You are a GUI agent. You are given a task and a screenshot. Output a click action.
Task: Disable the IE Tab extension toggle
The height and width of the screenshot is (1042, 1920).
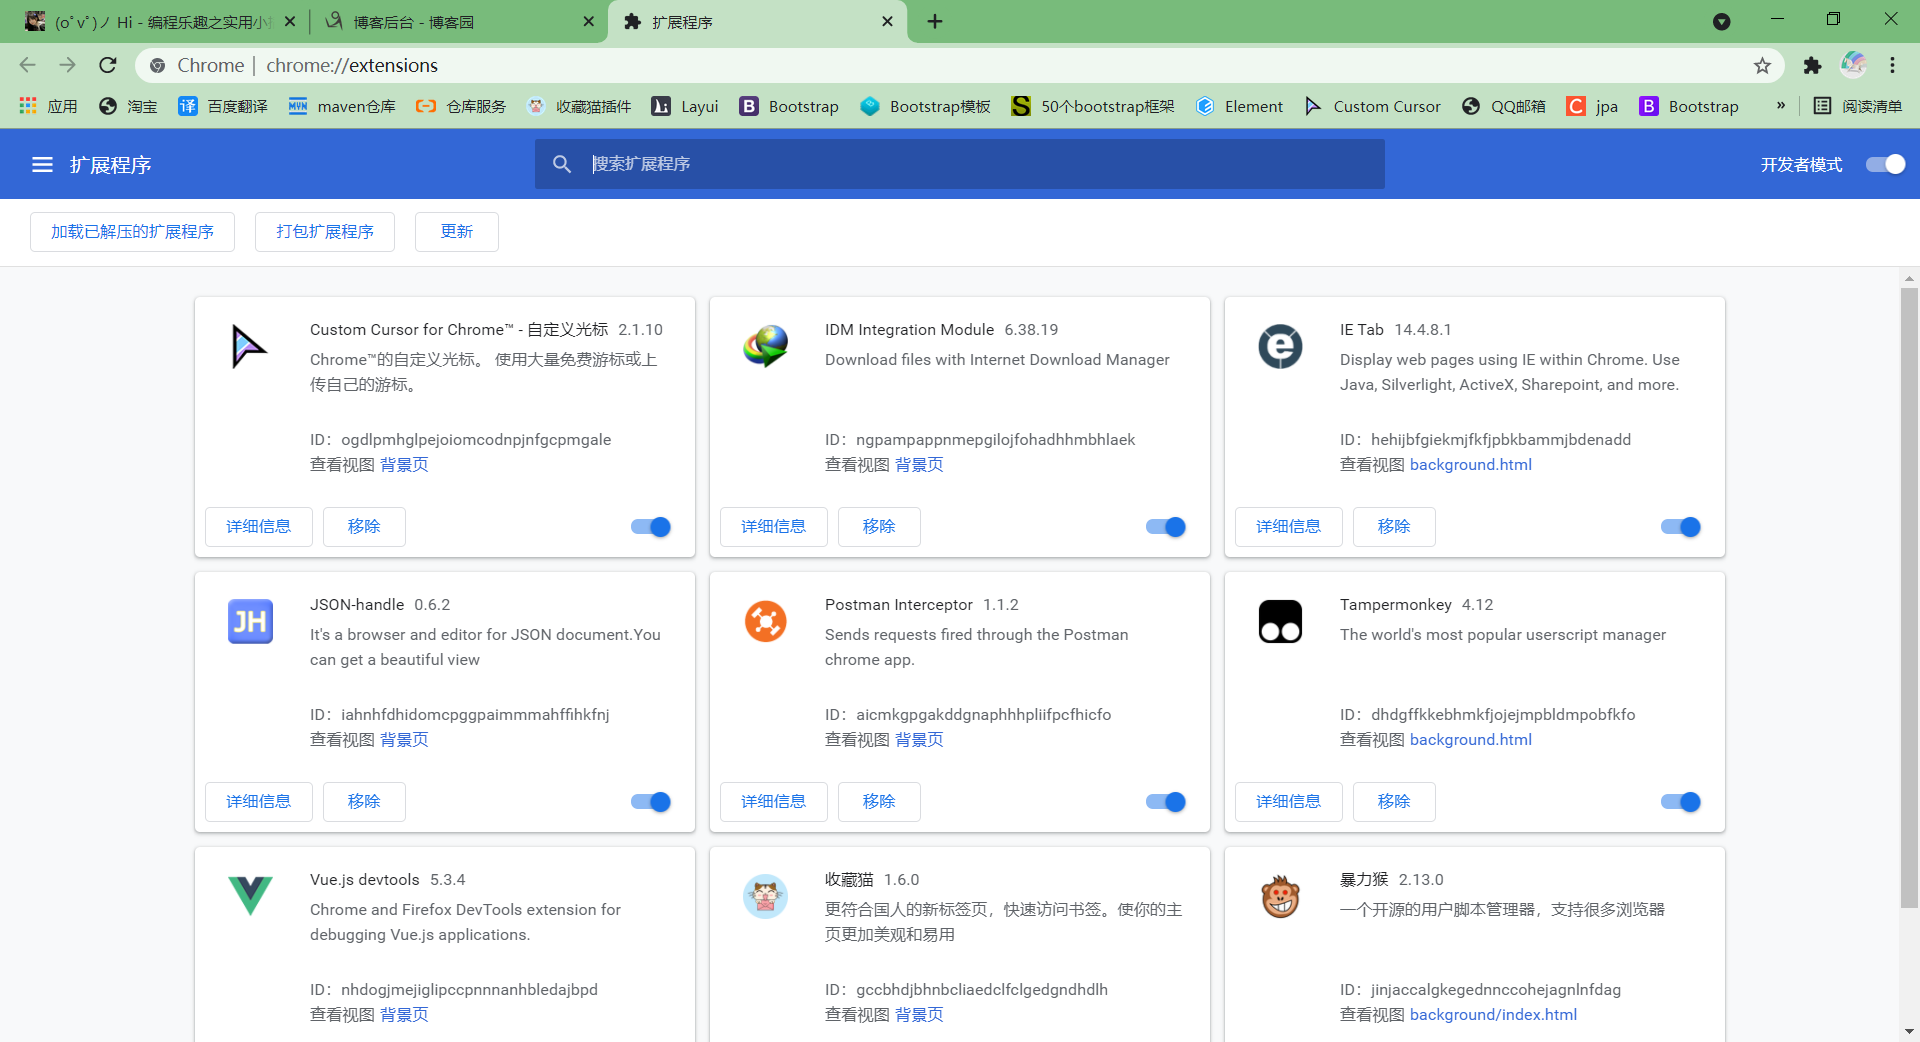point(1681,527)
